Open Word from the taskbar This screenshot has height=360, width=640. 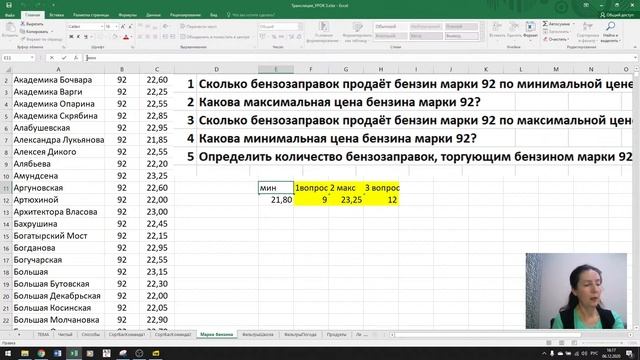click(x=58, y=353)
